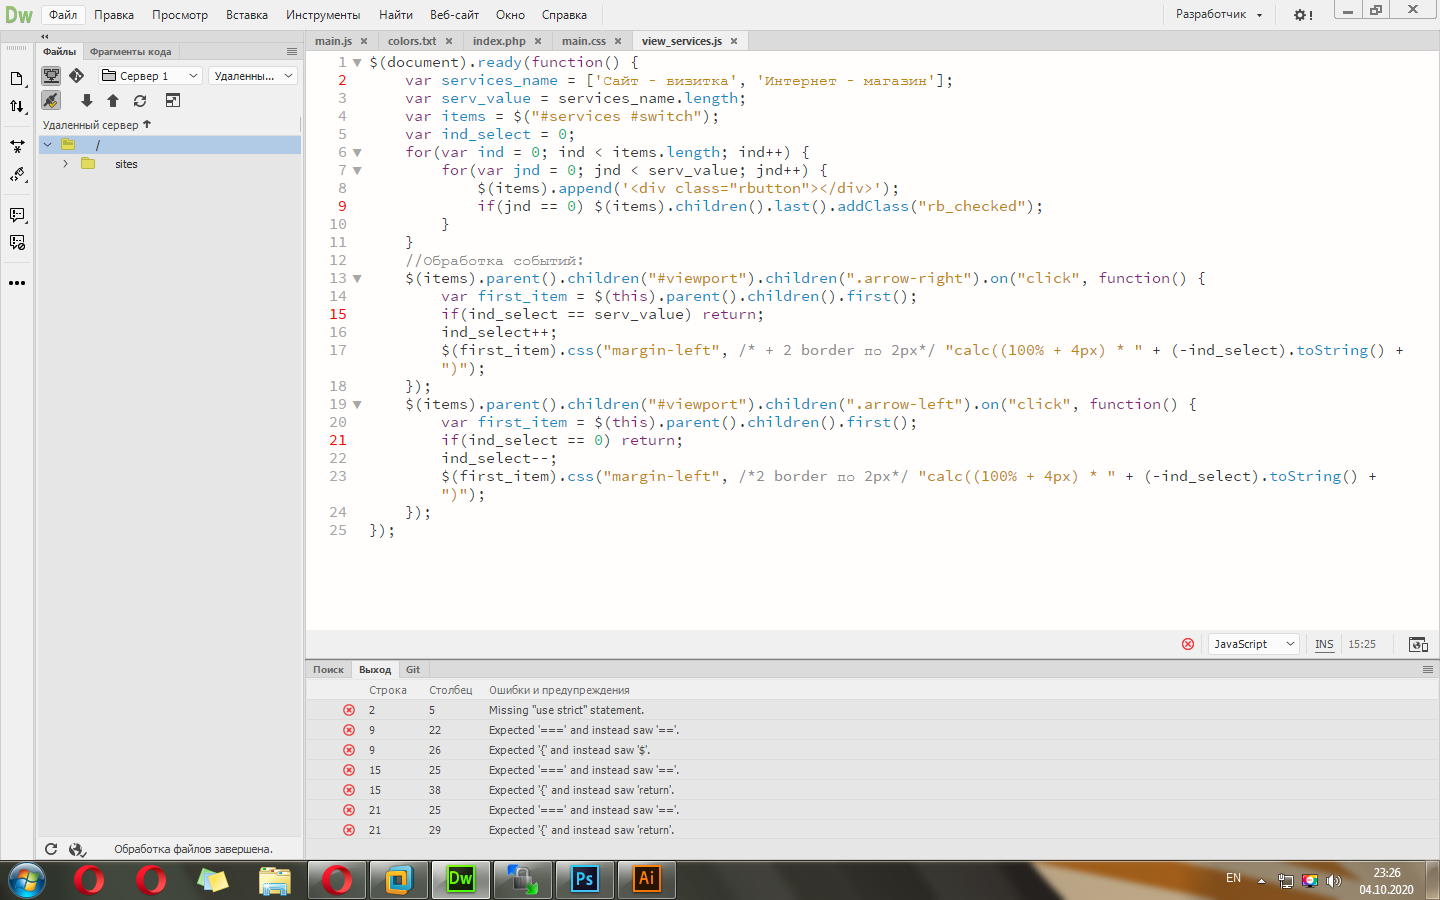Viewport: 1440px width, 900px height.
Task: Open sync settings gear icon
Action: coord(1302,15)
